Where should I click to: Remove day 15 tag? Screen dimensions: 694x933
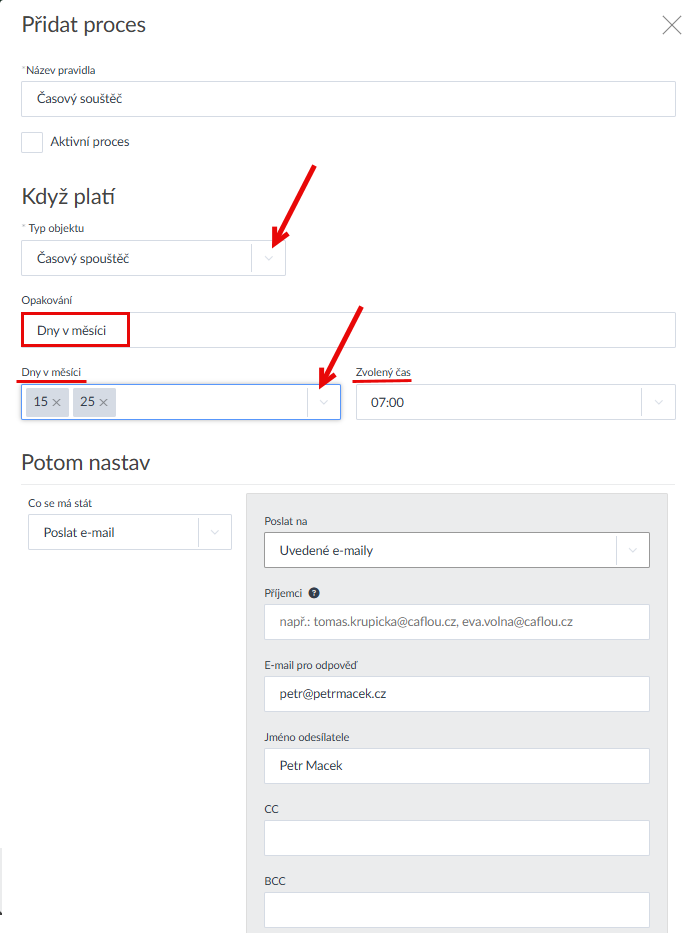point(57,402)
